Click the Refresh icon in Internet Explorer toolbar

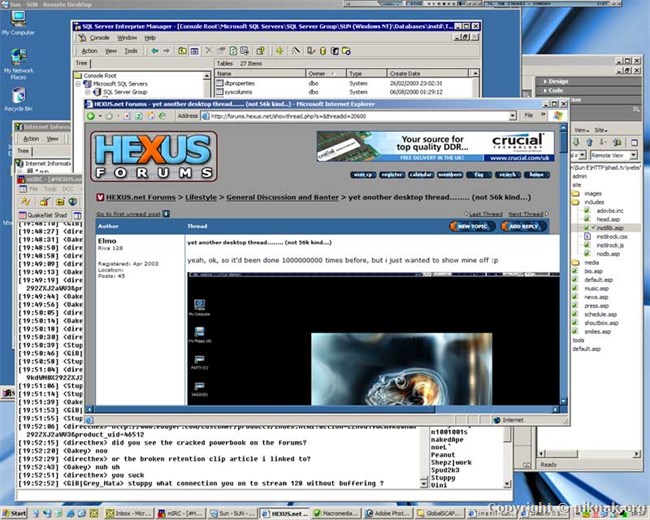point(139,116)
